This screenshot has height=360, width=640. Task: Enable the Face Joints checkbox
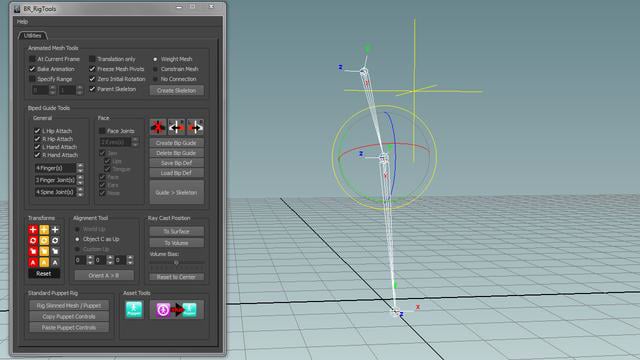(102, 131)
